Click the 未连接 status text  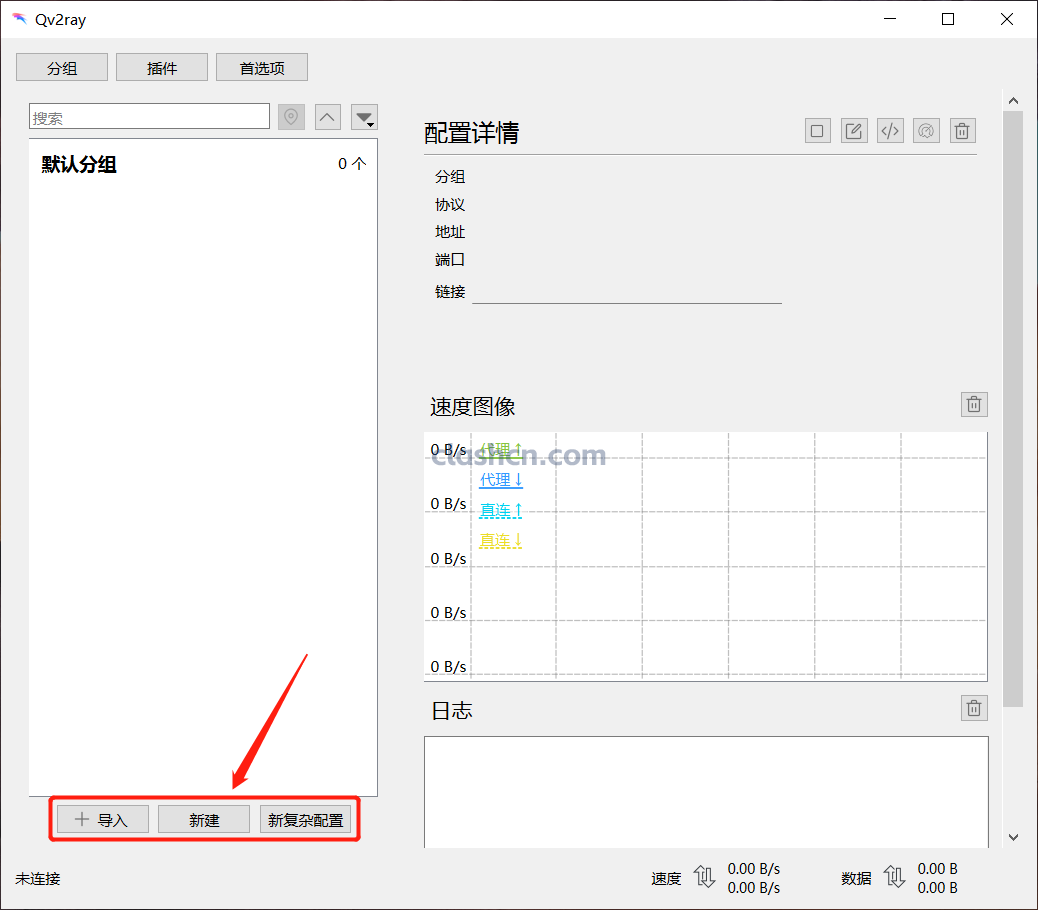click(38, 878)
